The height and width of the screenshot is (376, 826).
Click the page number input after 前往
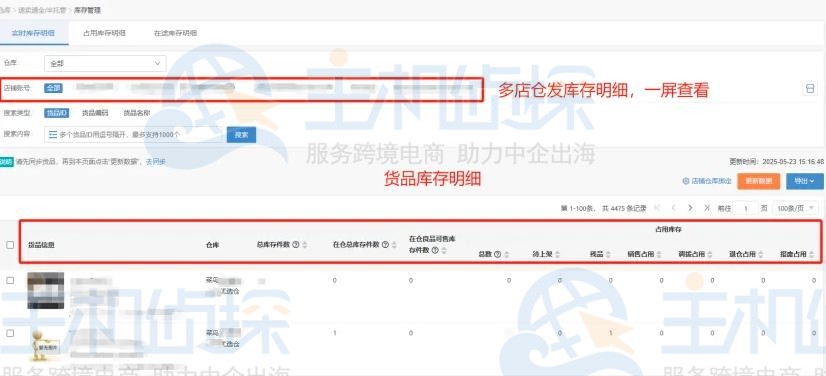pyautogui.click(x=746, y=208)
